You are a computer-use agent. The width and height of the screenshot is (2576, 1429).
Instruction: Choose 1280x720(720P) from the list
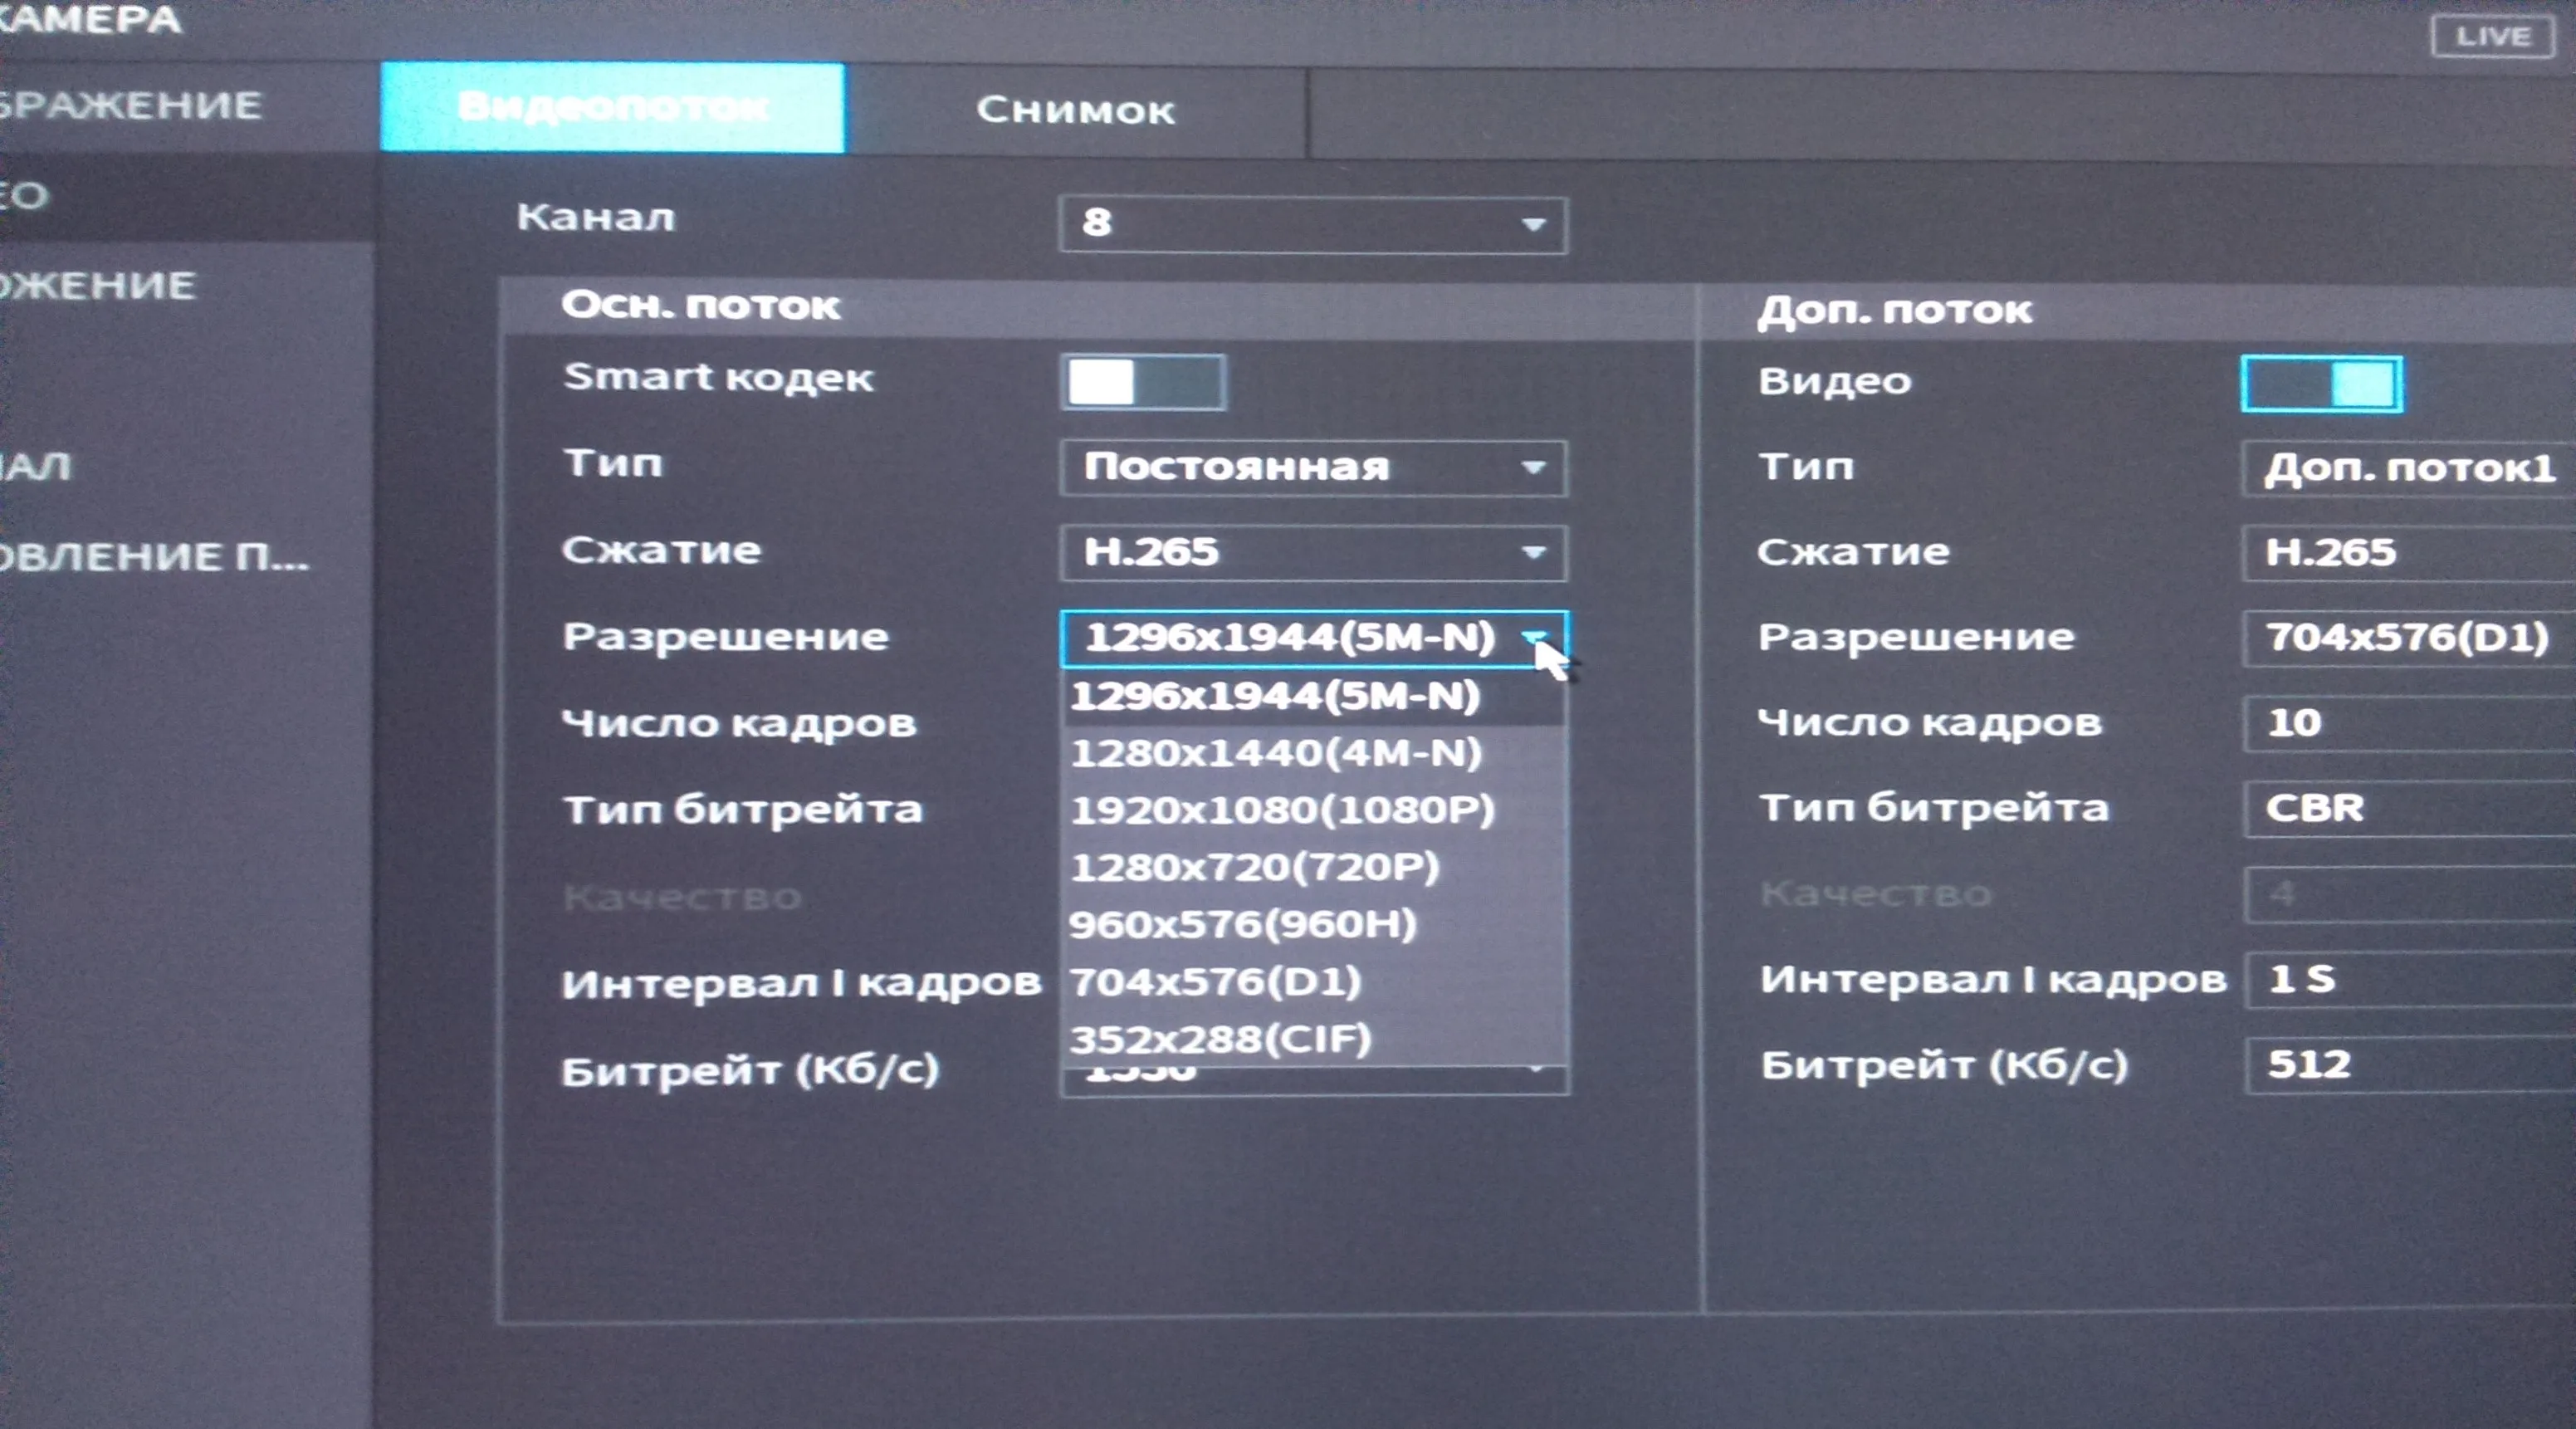click(x=1254, y=866)
